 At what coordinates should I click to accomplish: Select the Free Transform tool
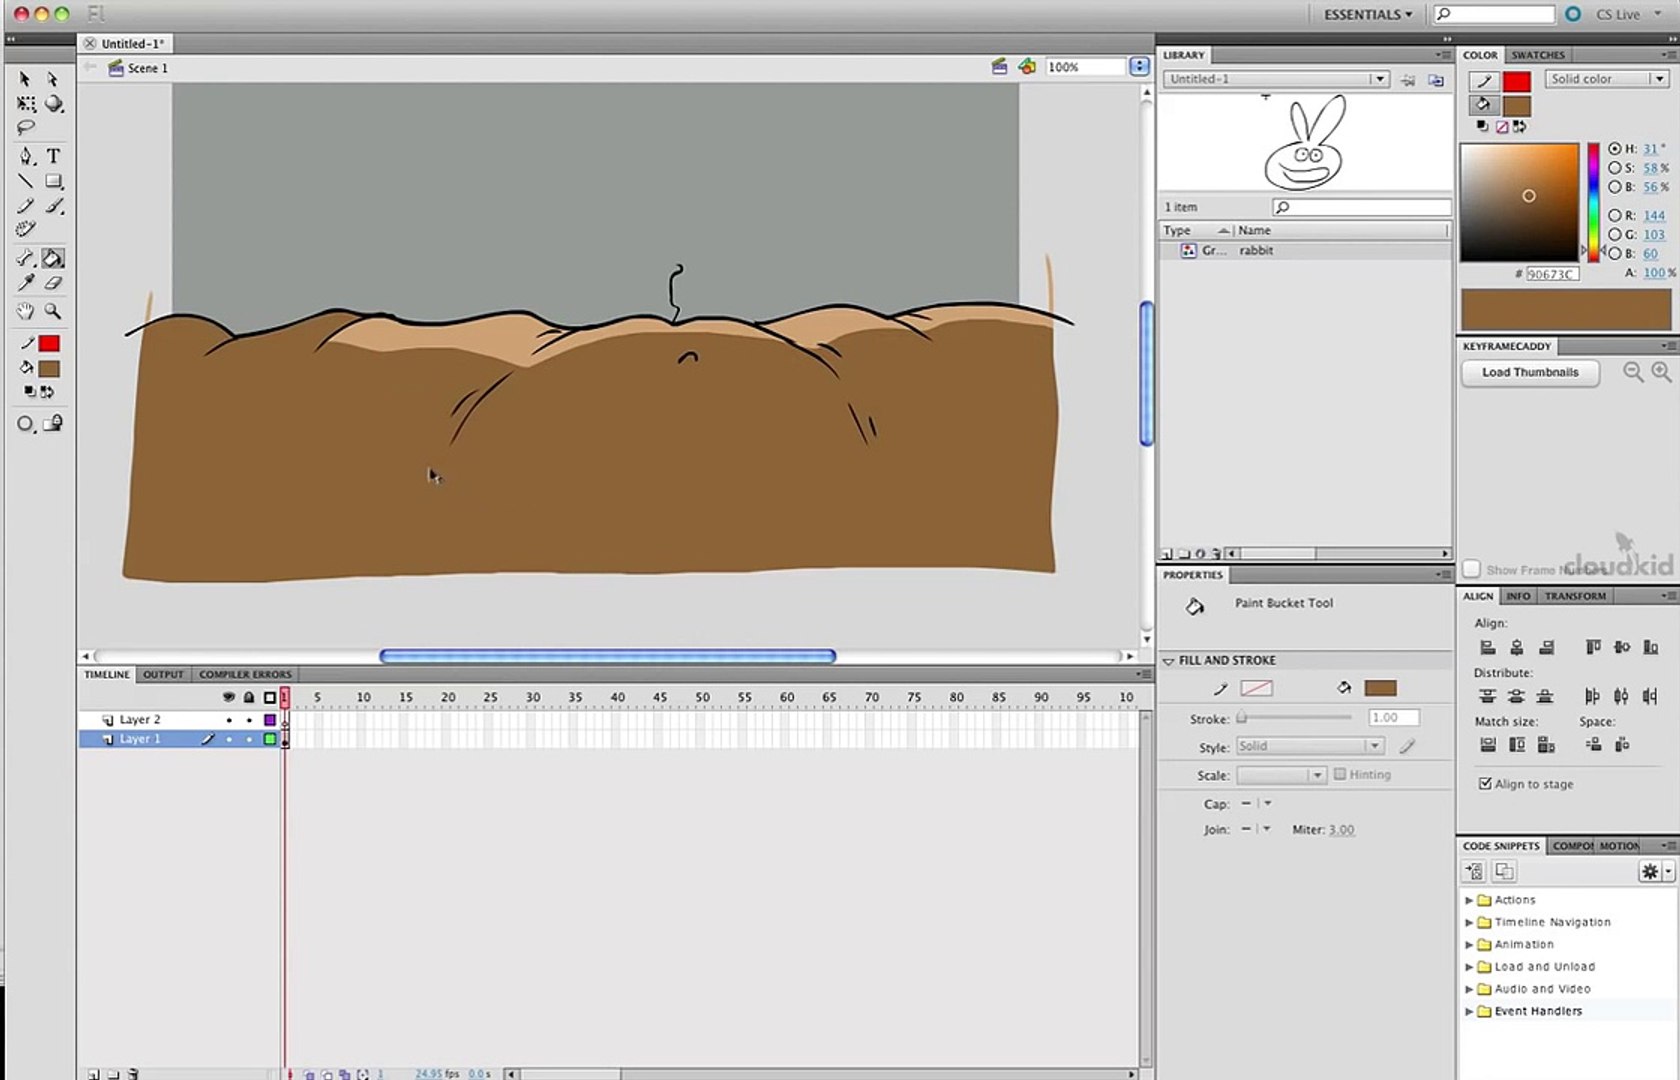(26, 104)
